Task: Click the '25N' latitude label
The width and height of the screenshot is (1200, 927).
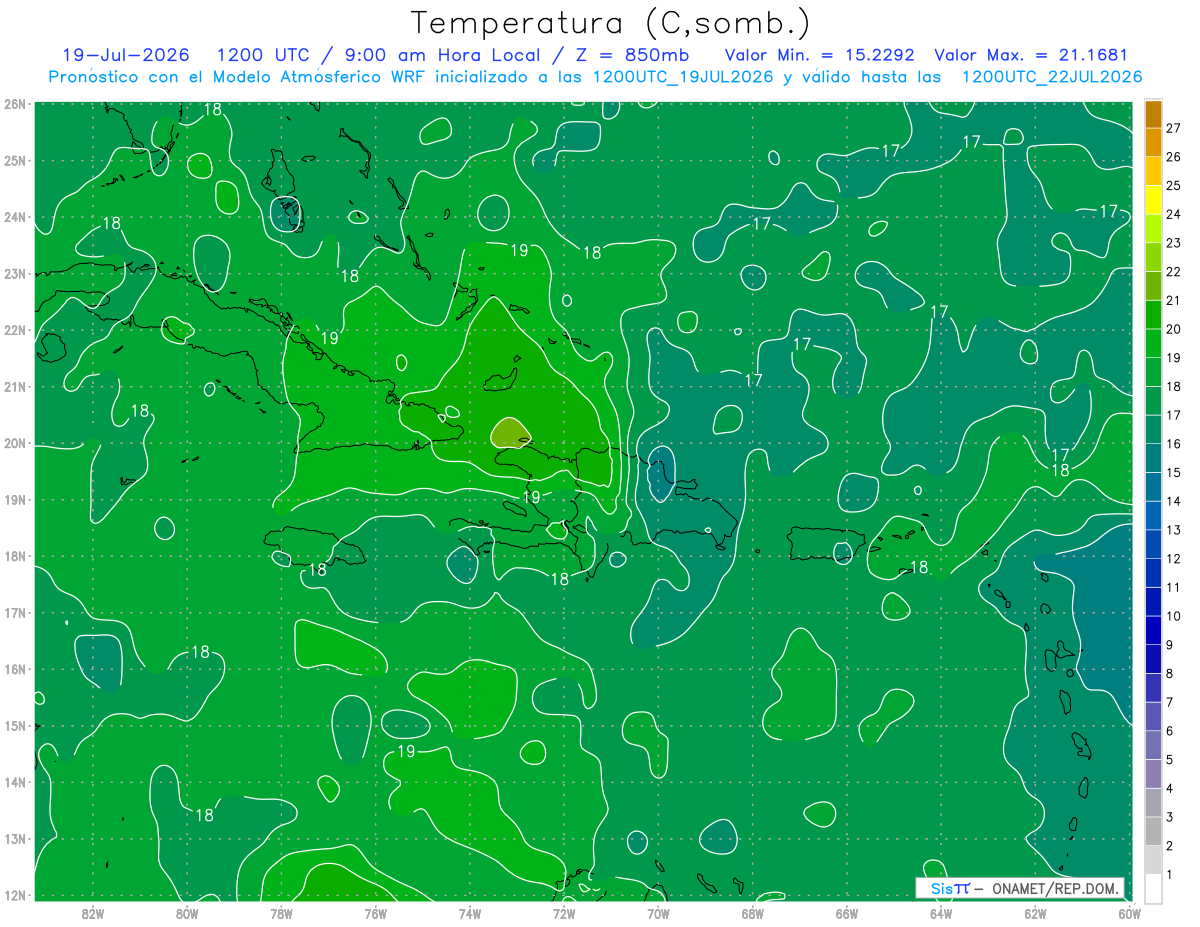Action: tap(15, 160)
